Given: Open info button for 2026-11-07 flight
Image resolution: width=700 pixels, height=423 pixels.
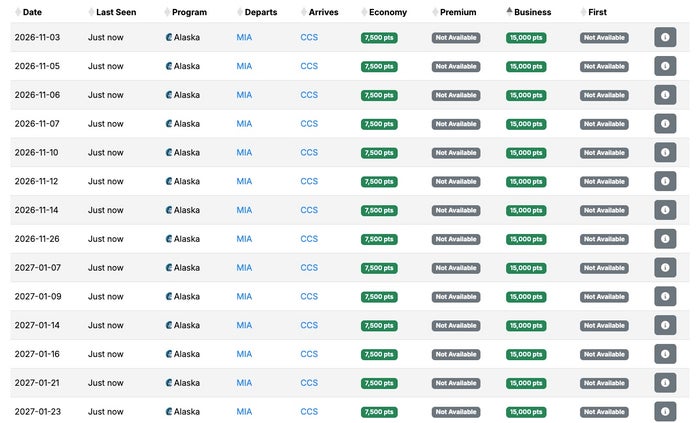Looking at the screenshot, I should tap(665, 124).
